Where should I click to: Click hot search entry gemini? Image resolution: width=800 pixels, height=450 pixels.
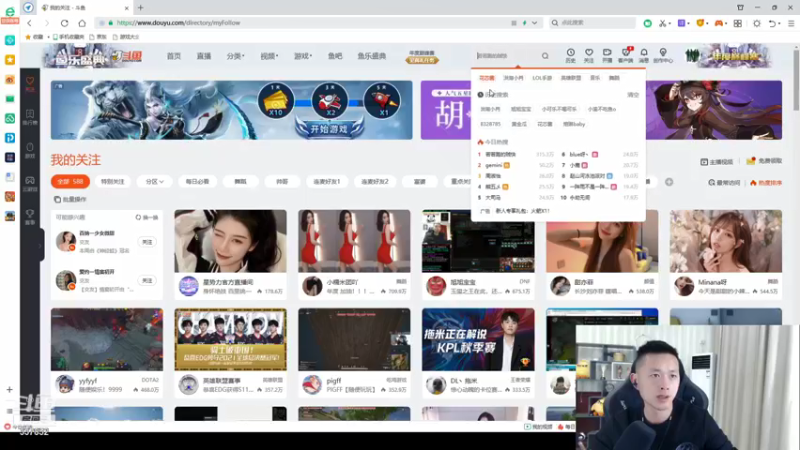(x=493, y=165)
